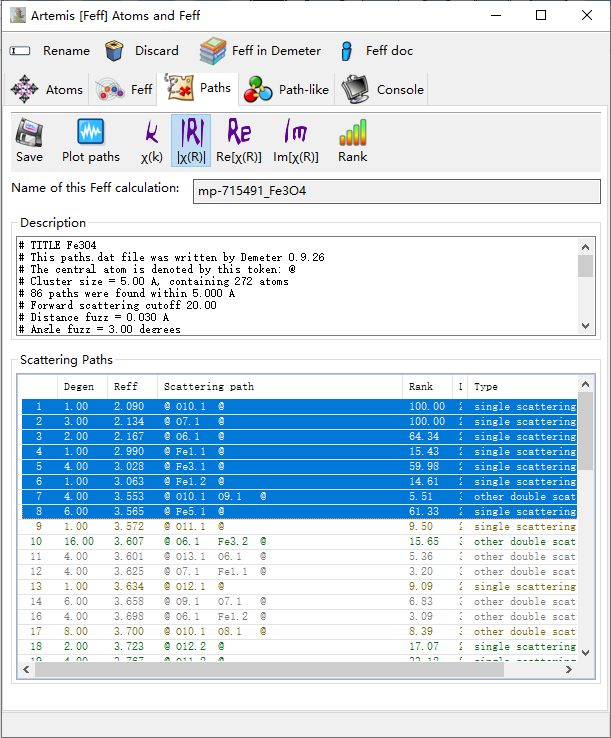
Task: Discard this Feff calculation
Action: tap(142, 51)
